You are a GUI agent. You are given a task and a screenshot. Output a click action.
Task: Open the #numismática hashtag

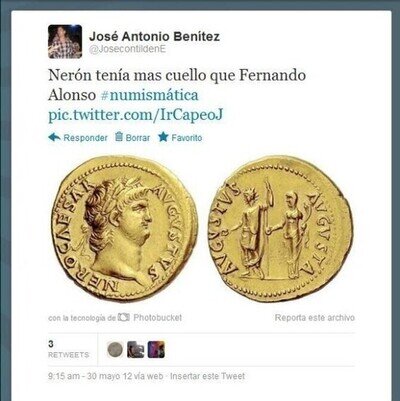coord(149,95)
